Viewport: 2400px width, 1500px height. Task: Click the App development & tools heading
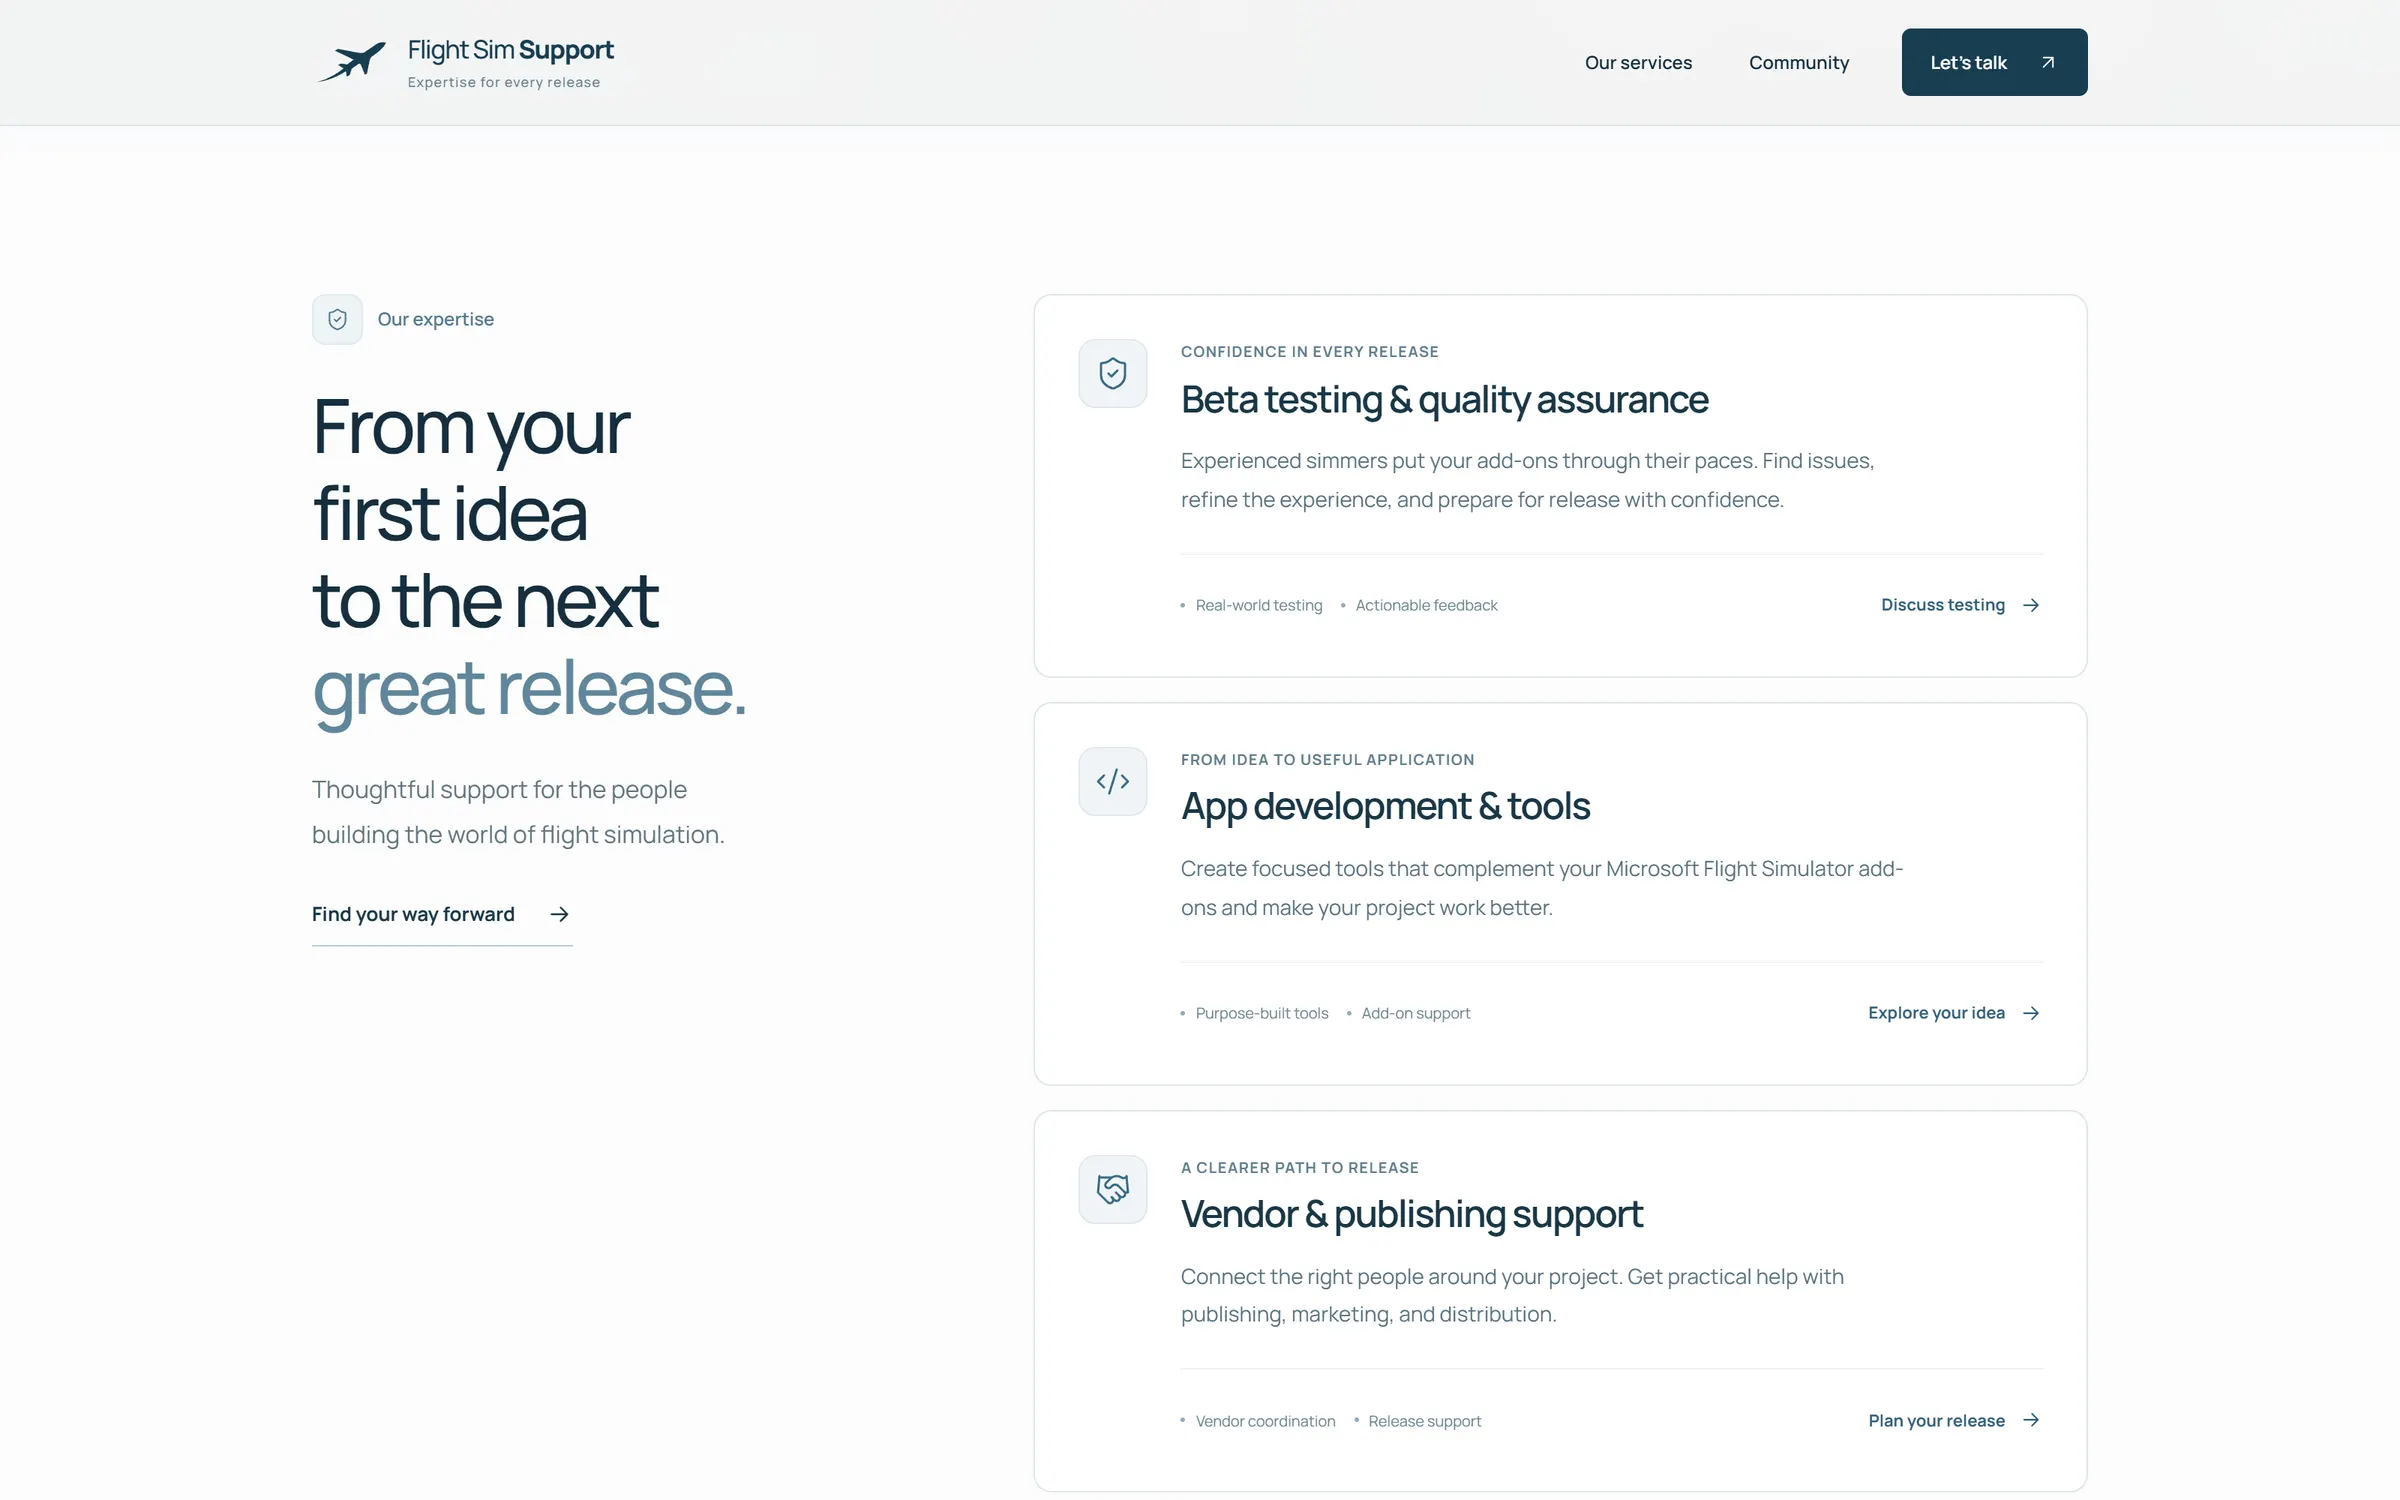(x=1385, y=807)
